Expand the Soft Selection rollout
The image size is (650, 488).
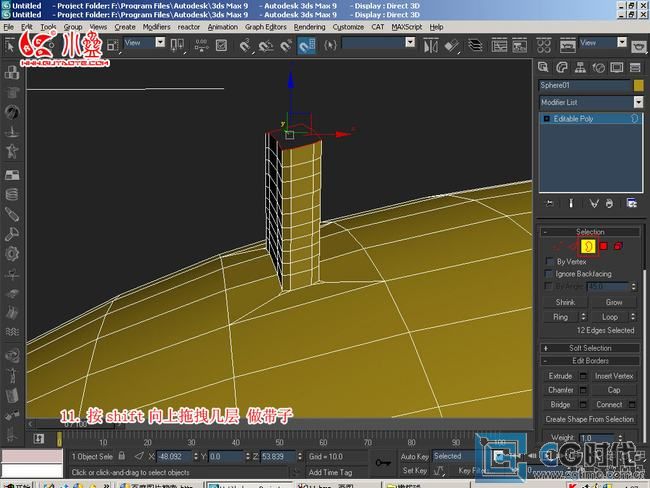(x=590, y=348)
